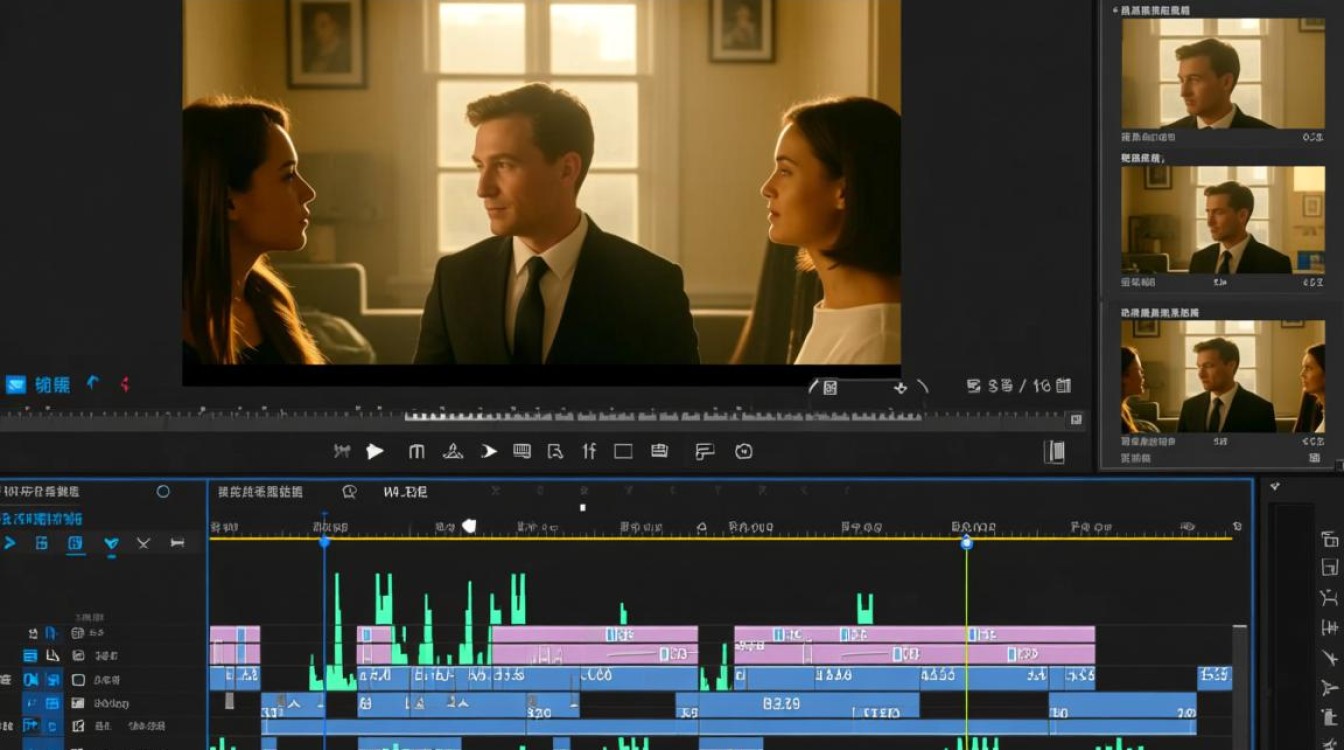Click the small square button ending the scrub bar
The width and height of the screenshot is (1344, 750).
tap(1075, 419)
